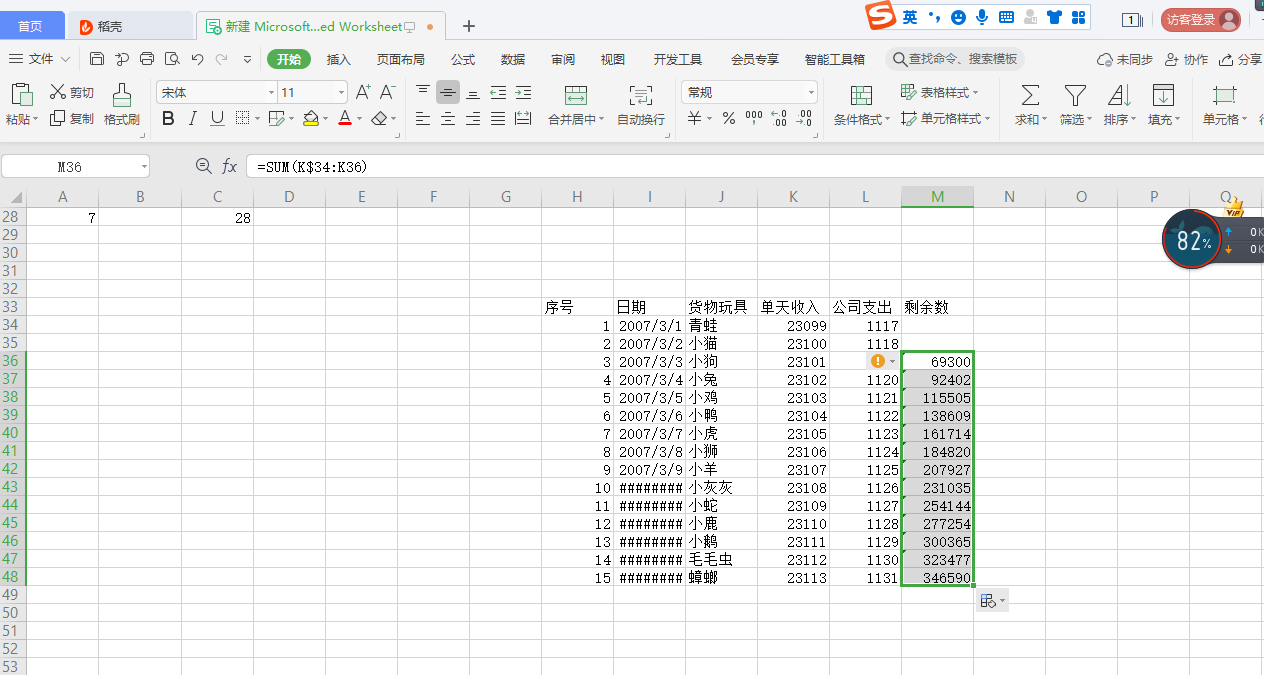
Task: Increase font size with A+ icon
Action: pos(363,92)
